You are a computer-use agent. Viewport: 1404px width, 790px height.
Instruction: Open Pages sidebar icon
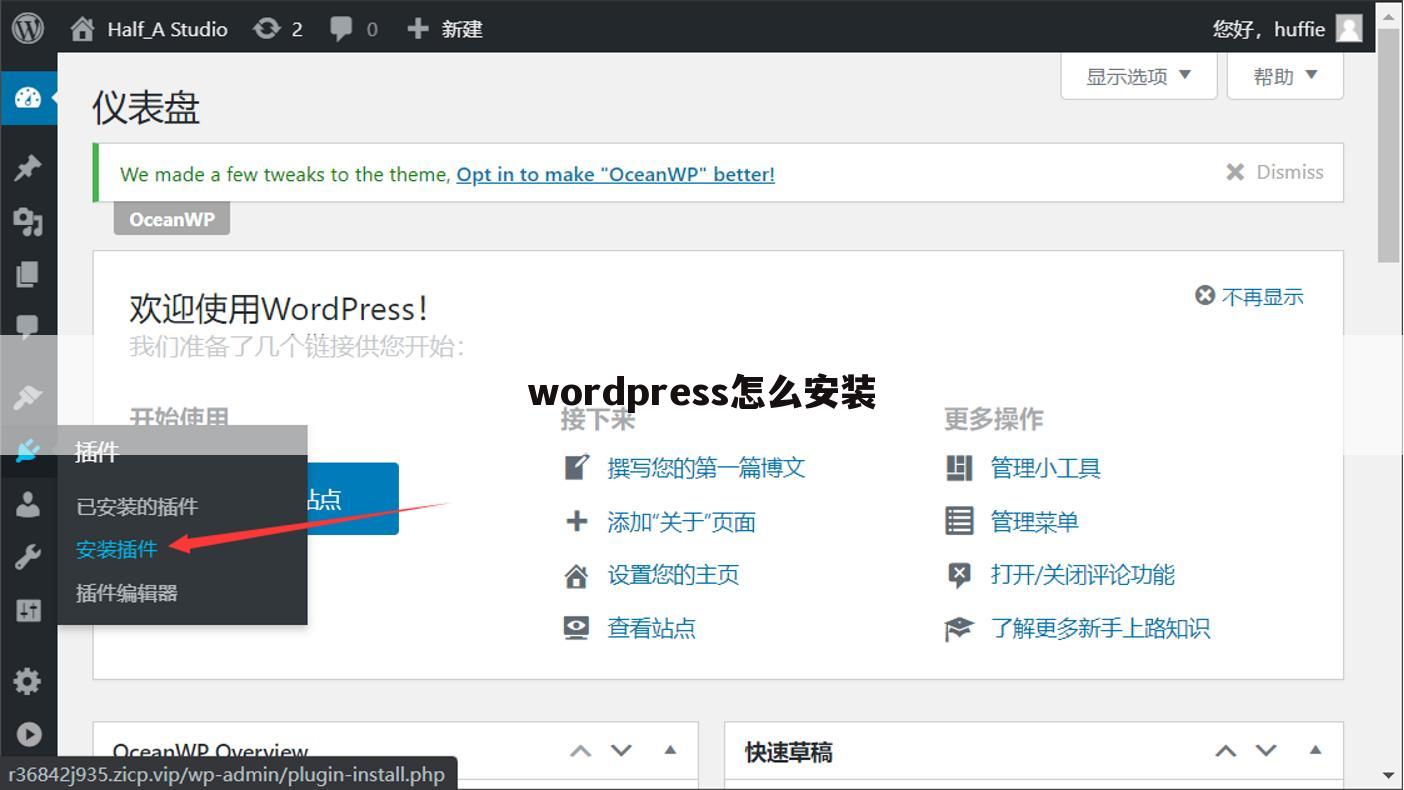(28, 274)
